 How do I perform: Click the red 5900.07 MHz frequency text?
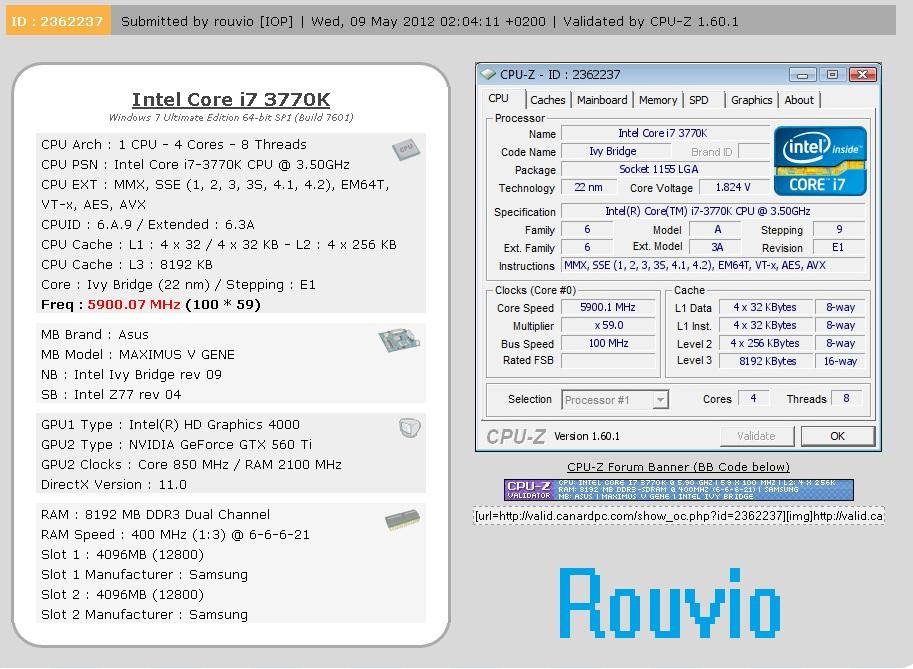click(x=134, y=305)
